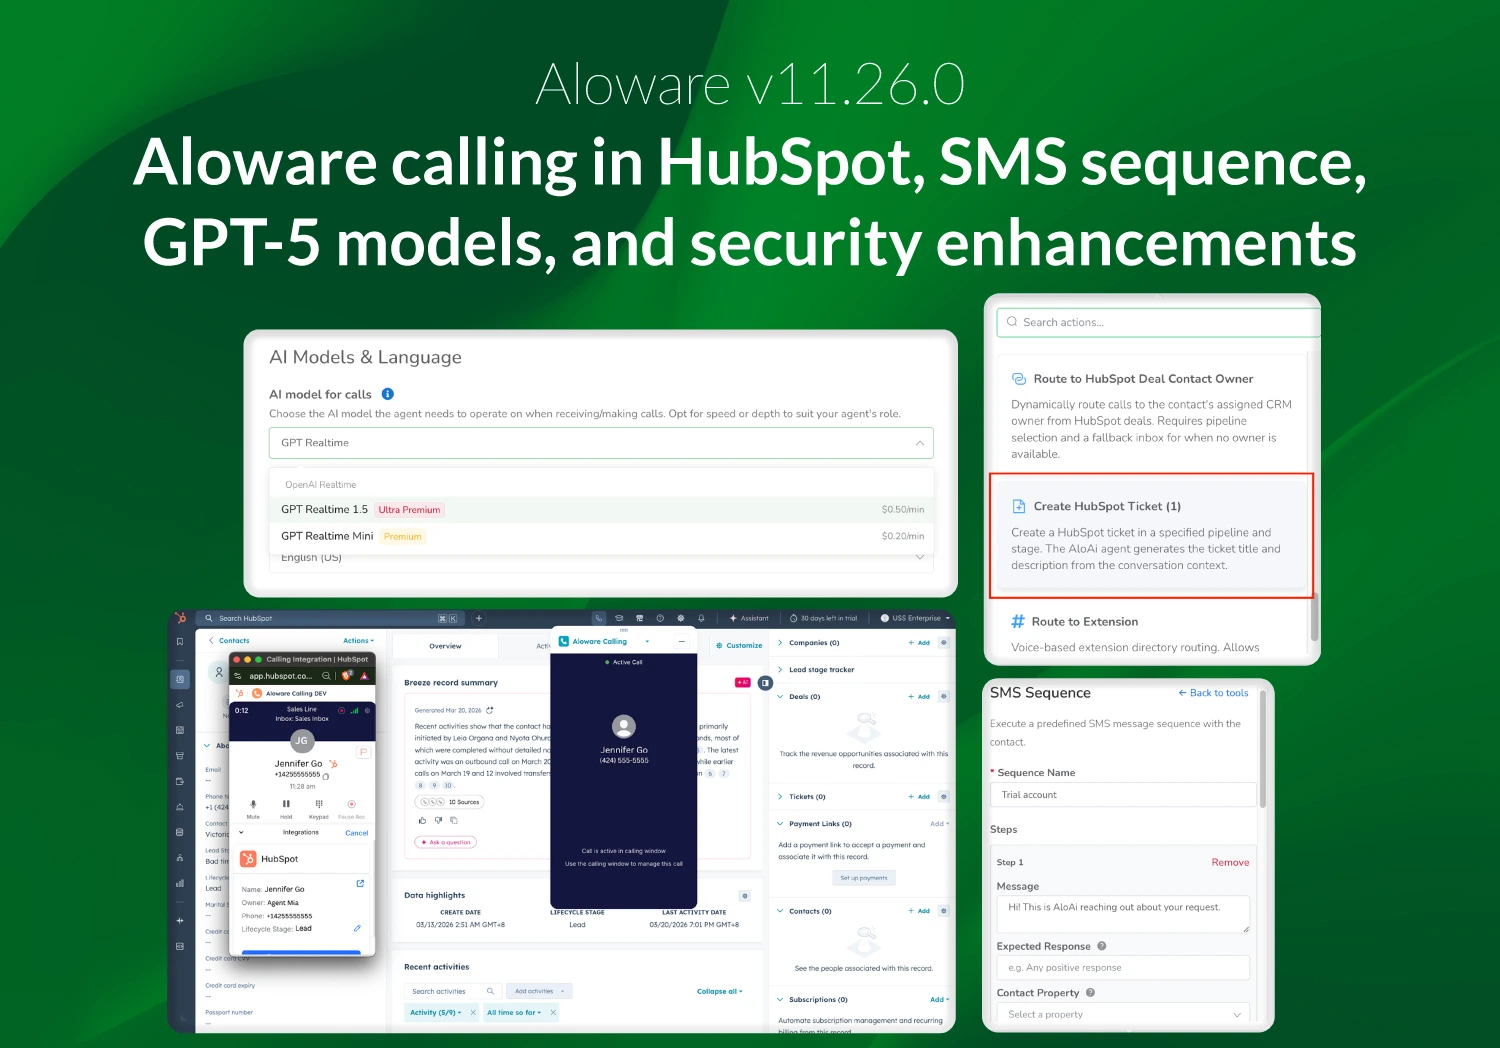Open settings gear icon in HubSpot top bar
The height and width of the screenshot is (1048, 1500).
[x=681, y=618]
